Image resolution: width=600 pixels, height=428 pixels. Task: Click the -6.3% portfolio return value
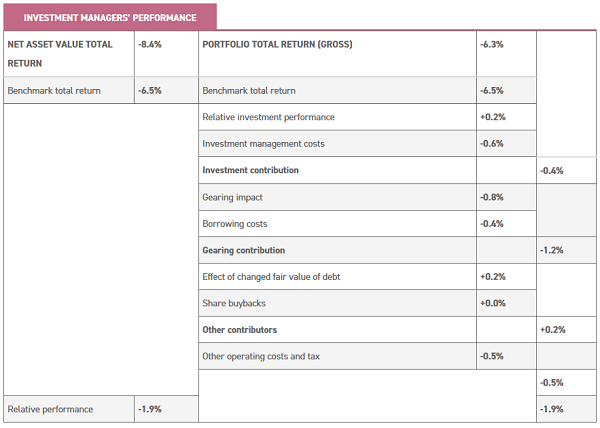coord(491,45)
